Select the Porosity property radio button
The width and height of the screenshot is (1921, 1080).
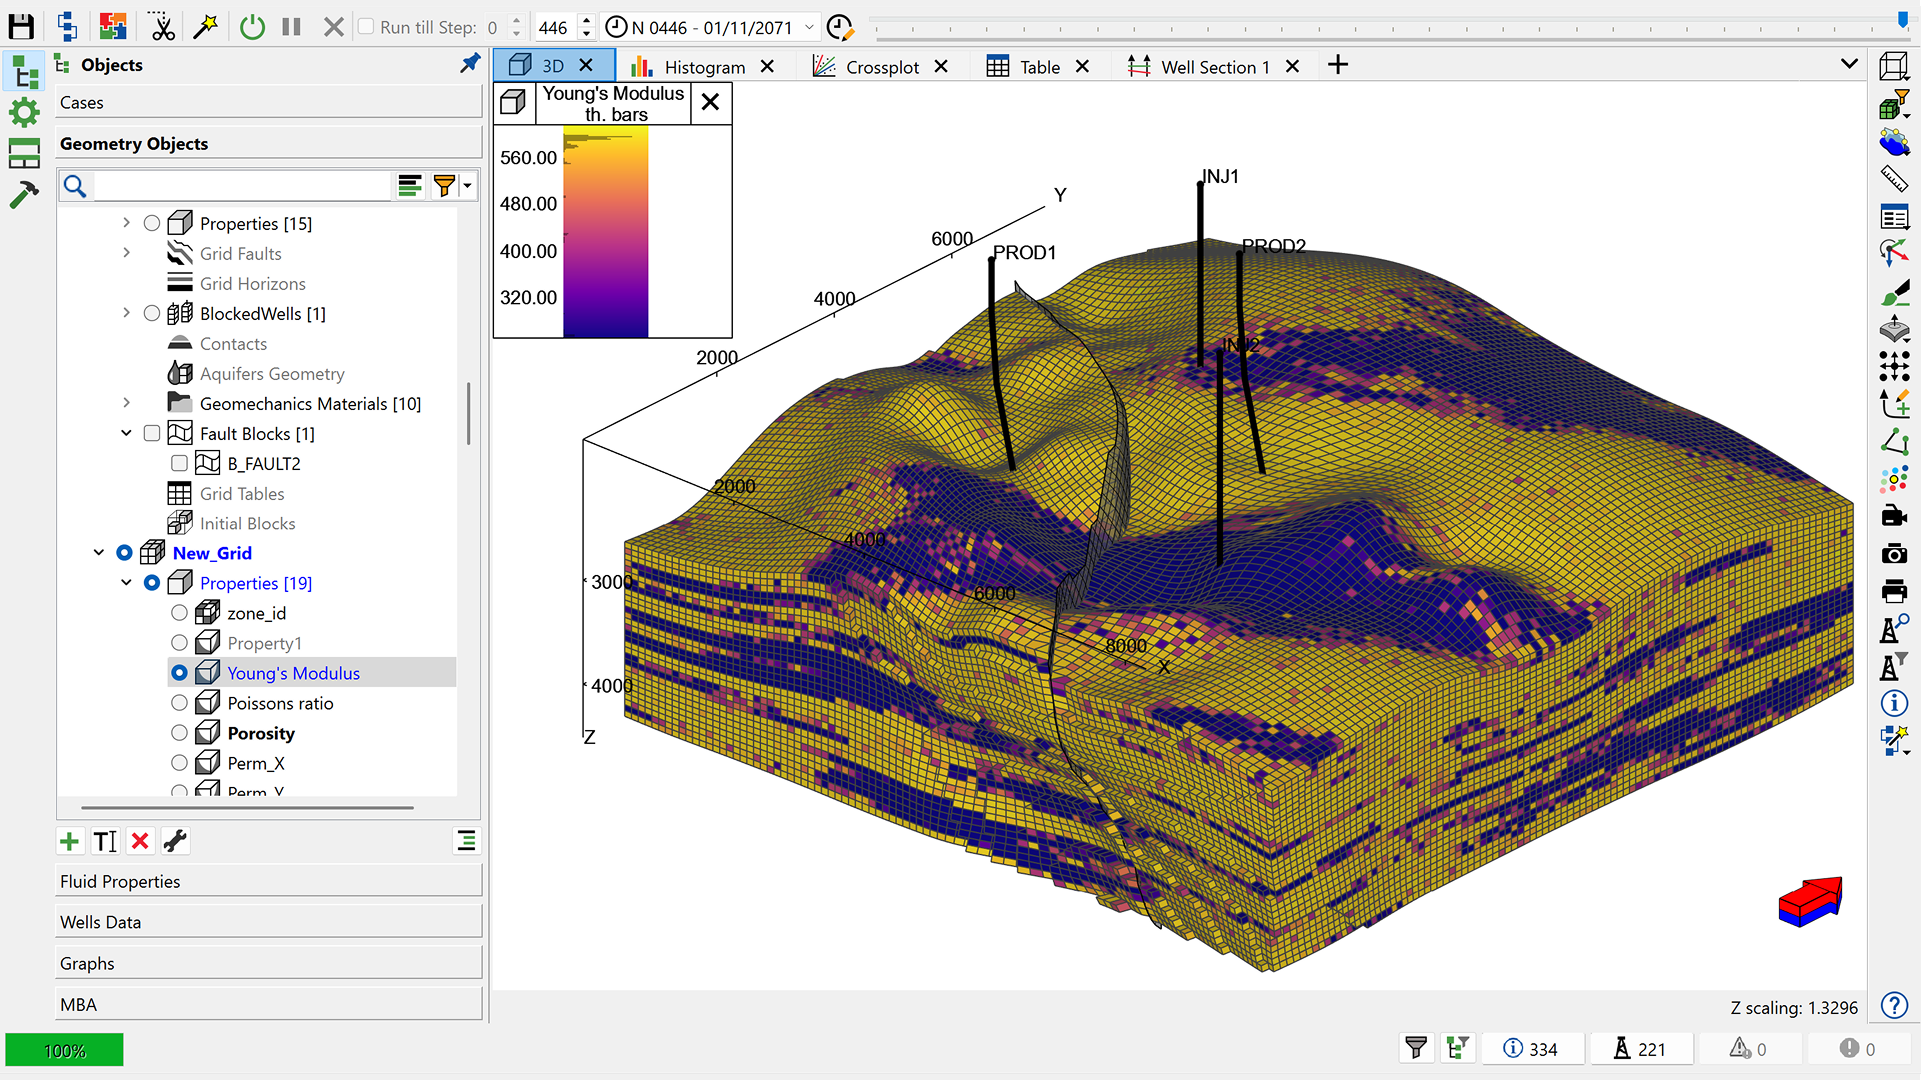pos(179,733)
